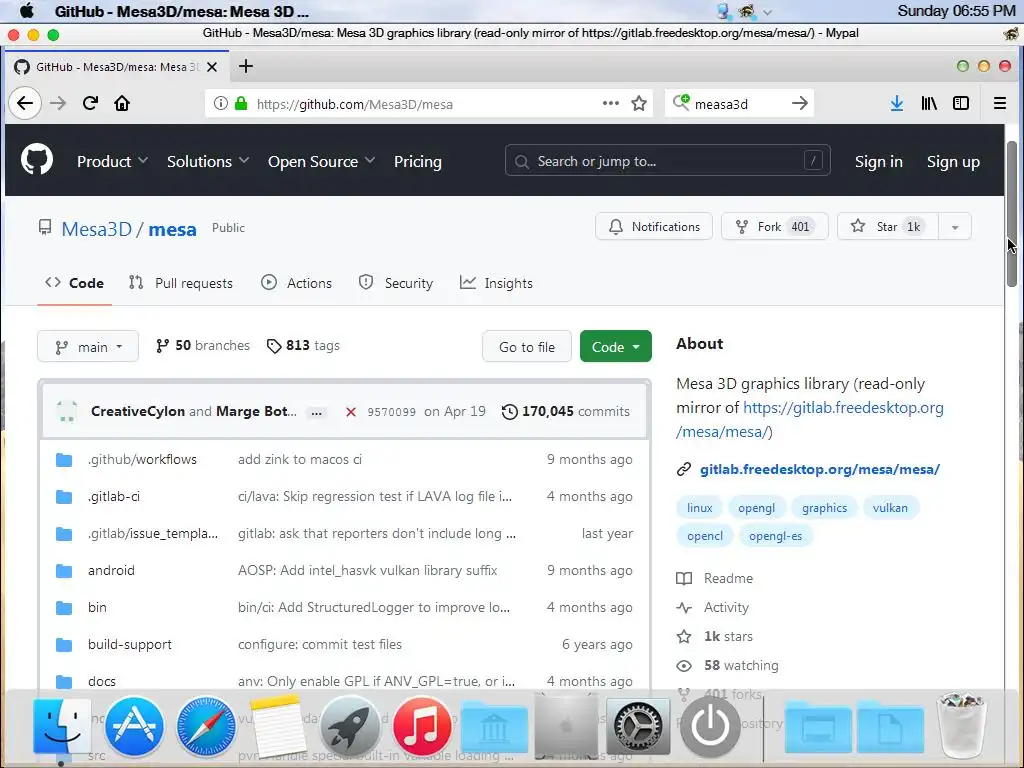
Task: Open System Preferences gear in dock
Action: pos(638,726)
